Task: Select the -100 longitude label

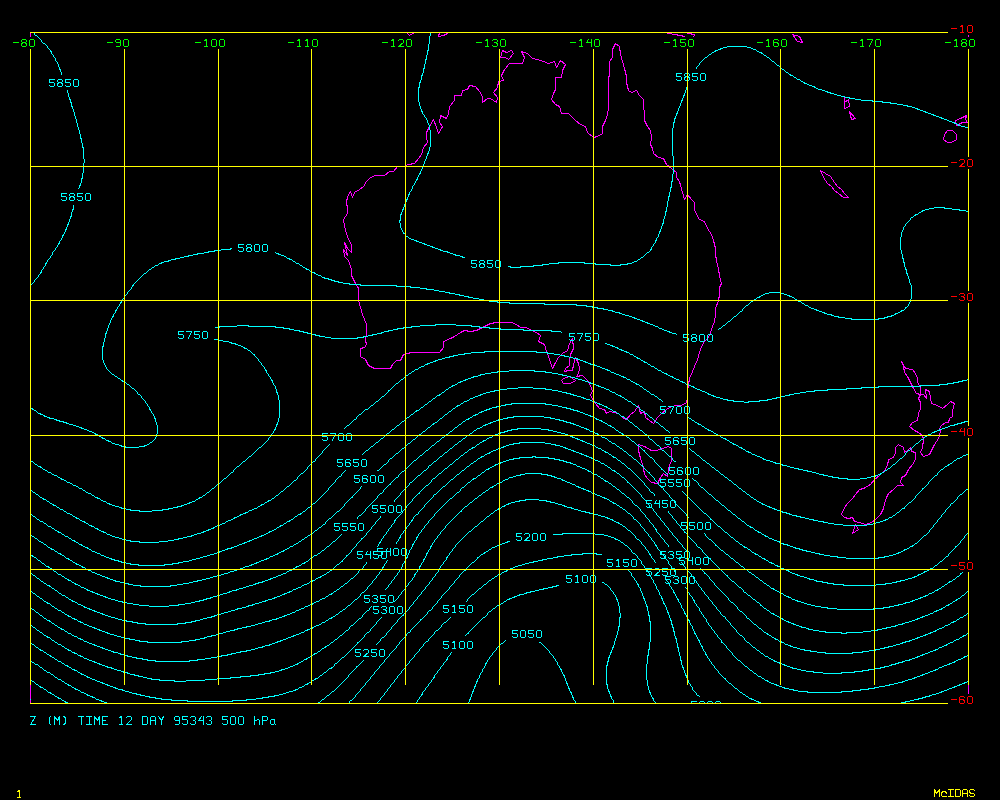Action: [x=210, y=43]
